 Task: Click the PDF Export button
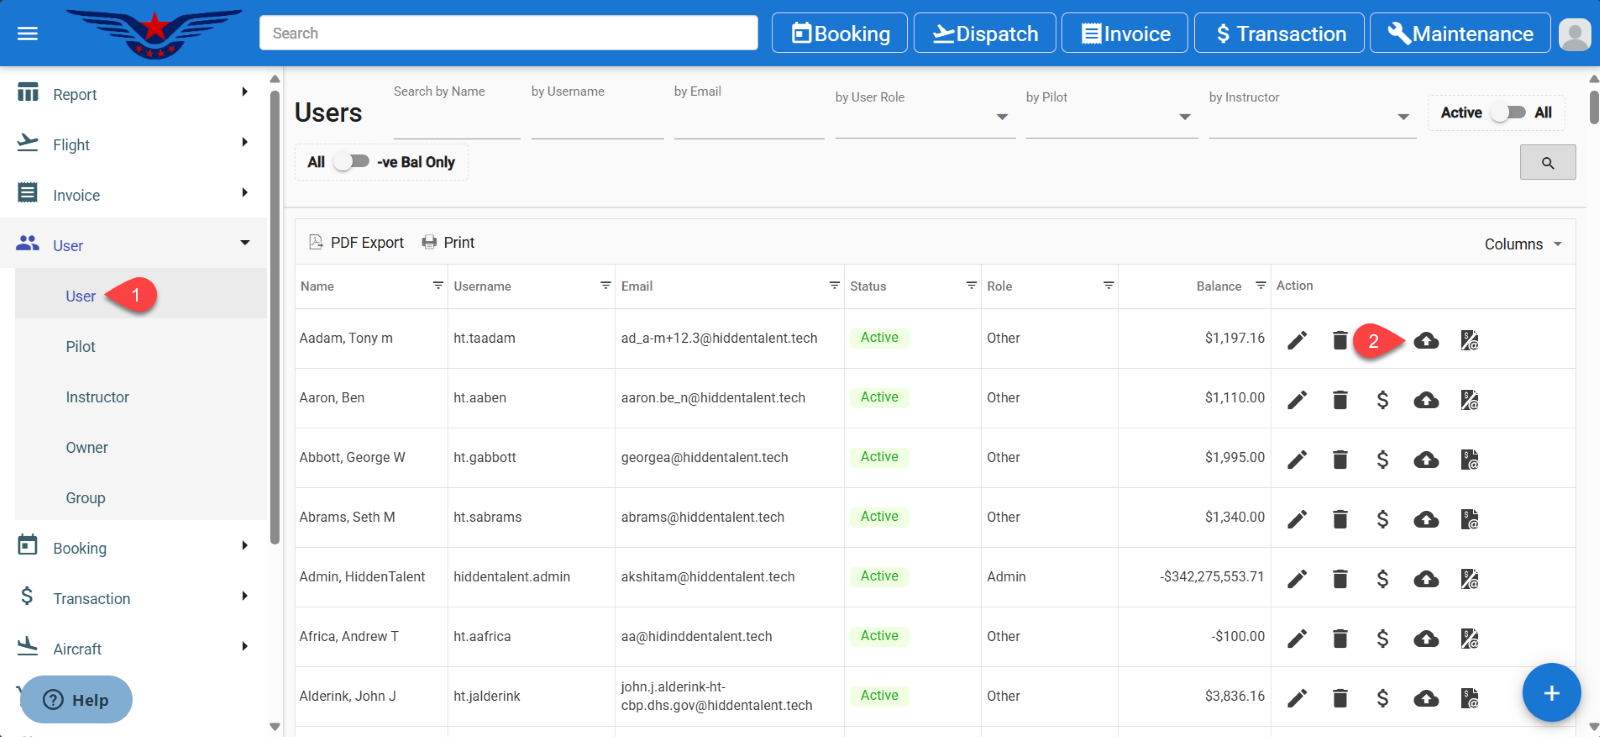(357, 243)
